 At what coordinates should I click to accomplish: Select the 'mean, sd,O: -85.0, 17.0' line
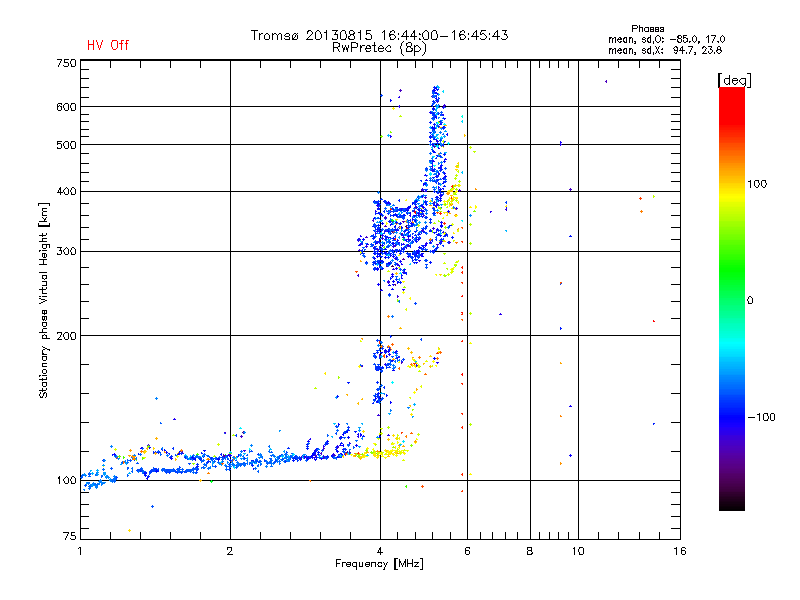[x=666, y=39]
